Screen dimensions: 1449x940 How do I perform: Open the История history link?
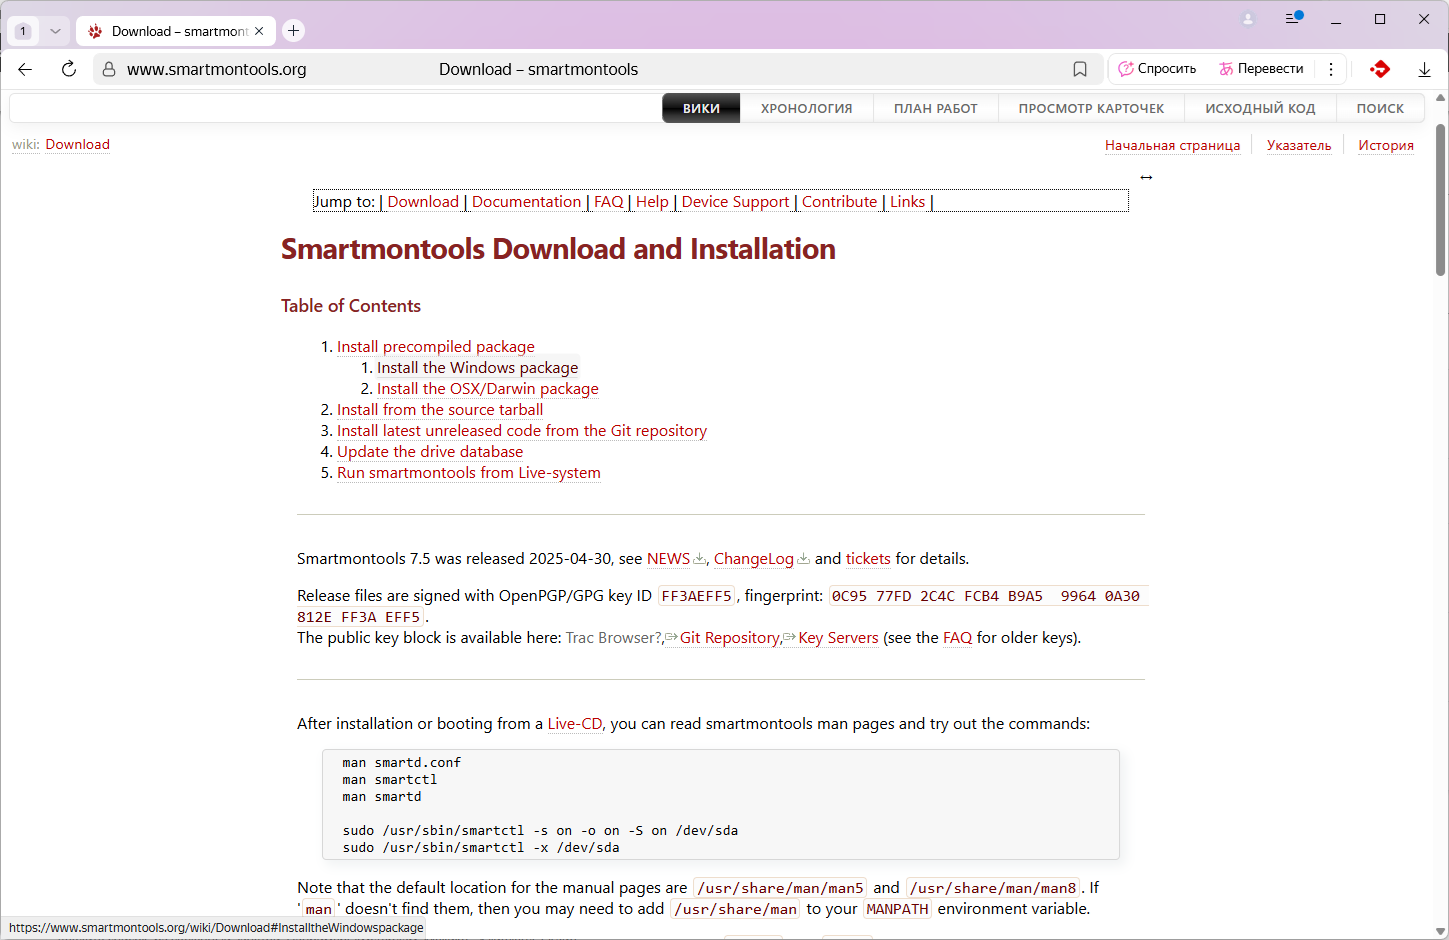click(x=1386, y=145)
